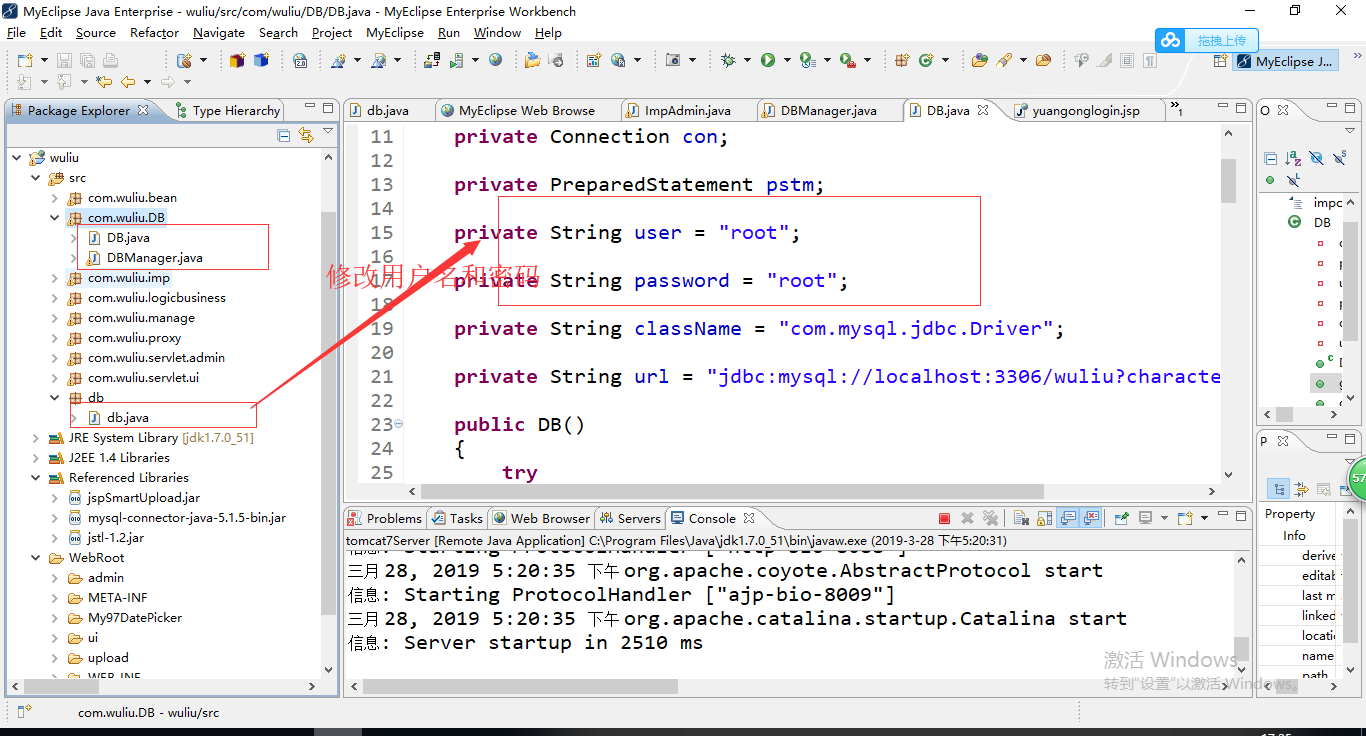Click the Clear Console icon

(1021, 518)
